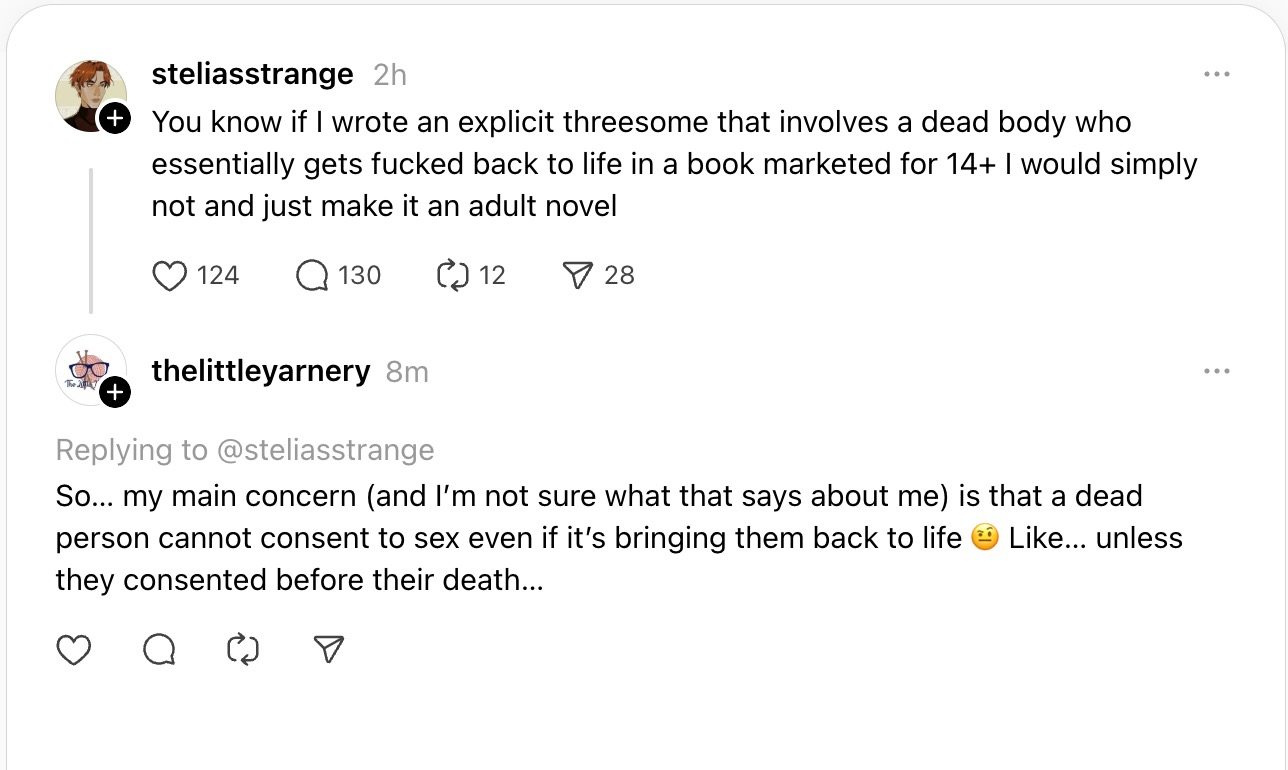Open steliasstrange's profile from username

click(x=252, y=74)
